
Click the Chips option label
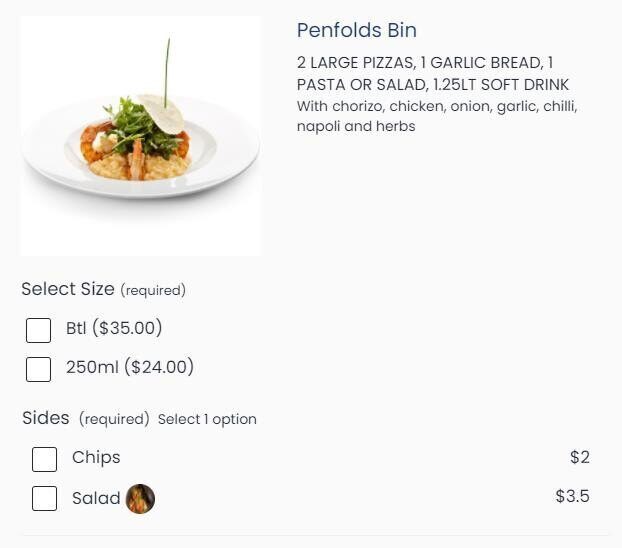click(96, 457)
